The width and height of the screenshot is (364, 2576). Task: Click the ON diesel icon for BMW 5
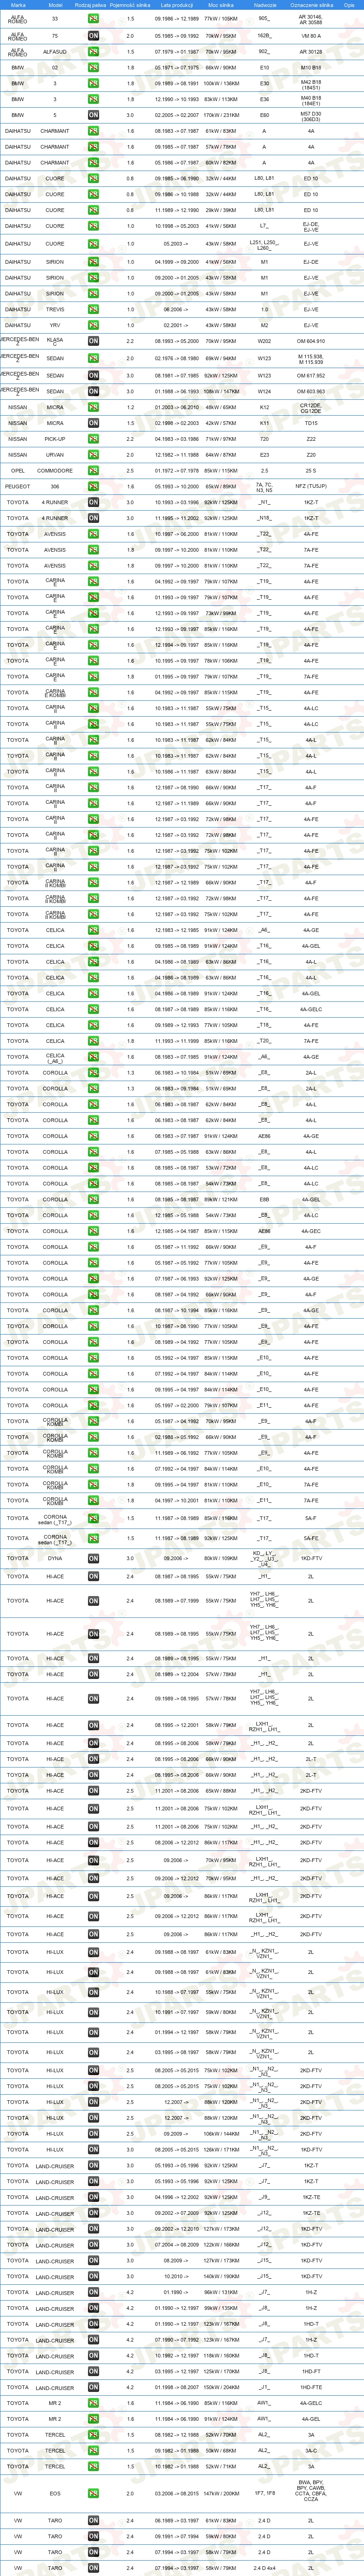click(93, 115)
